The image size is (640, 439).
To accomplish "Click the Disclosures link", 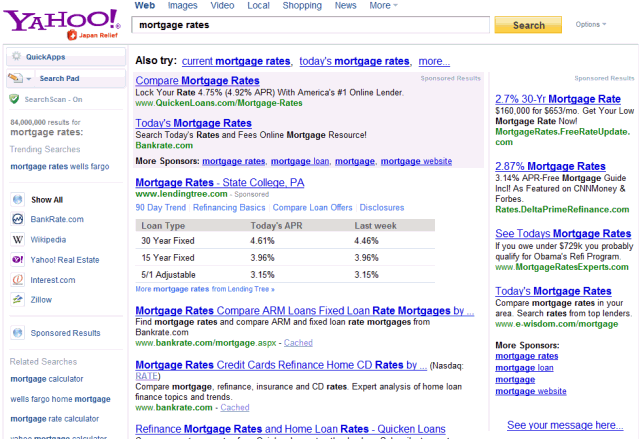I will click(x=382, y=208).
